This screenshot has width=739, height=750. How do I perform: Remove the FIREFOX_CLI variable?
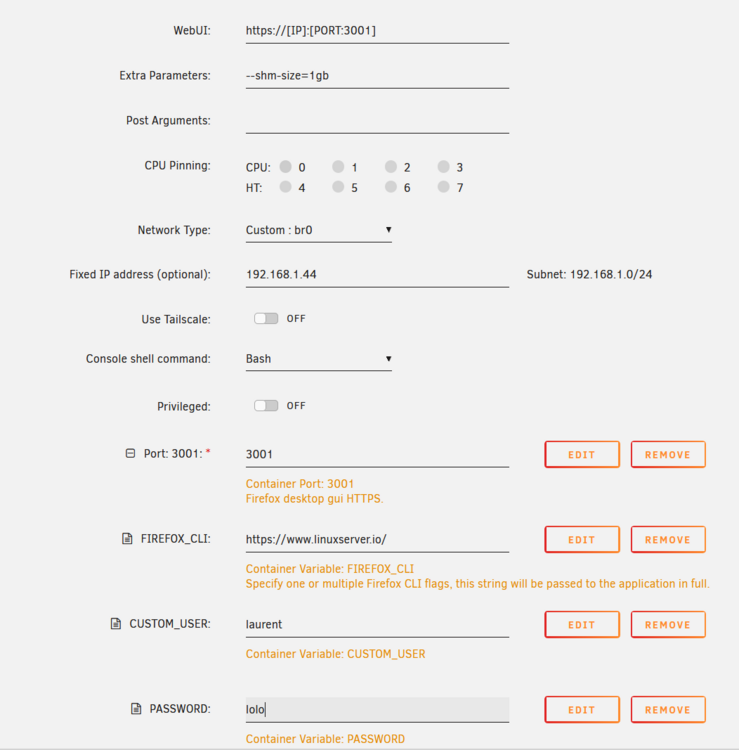tap(668, 540)
